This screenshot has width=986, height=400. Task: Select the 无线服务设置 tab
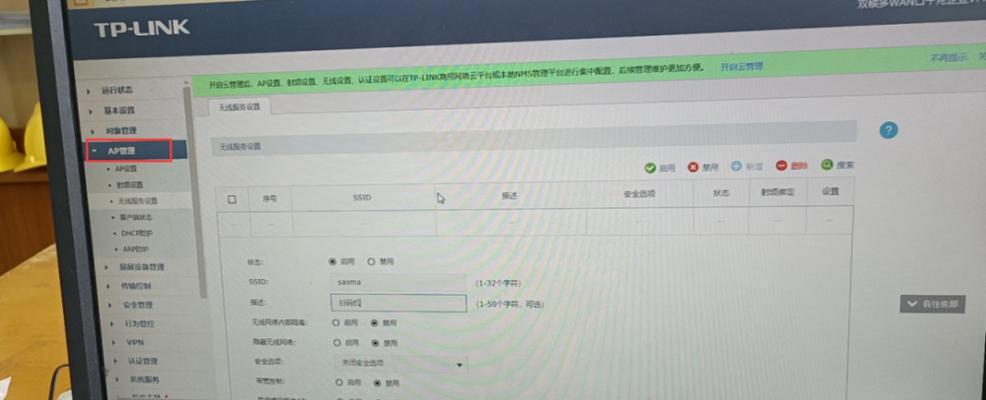[x=240, y=107]
